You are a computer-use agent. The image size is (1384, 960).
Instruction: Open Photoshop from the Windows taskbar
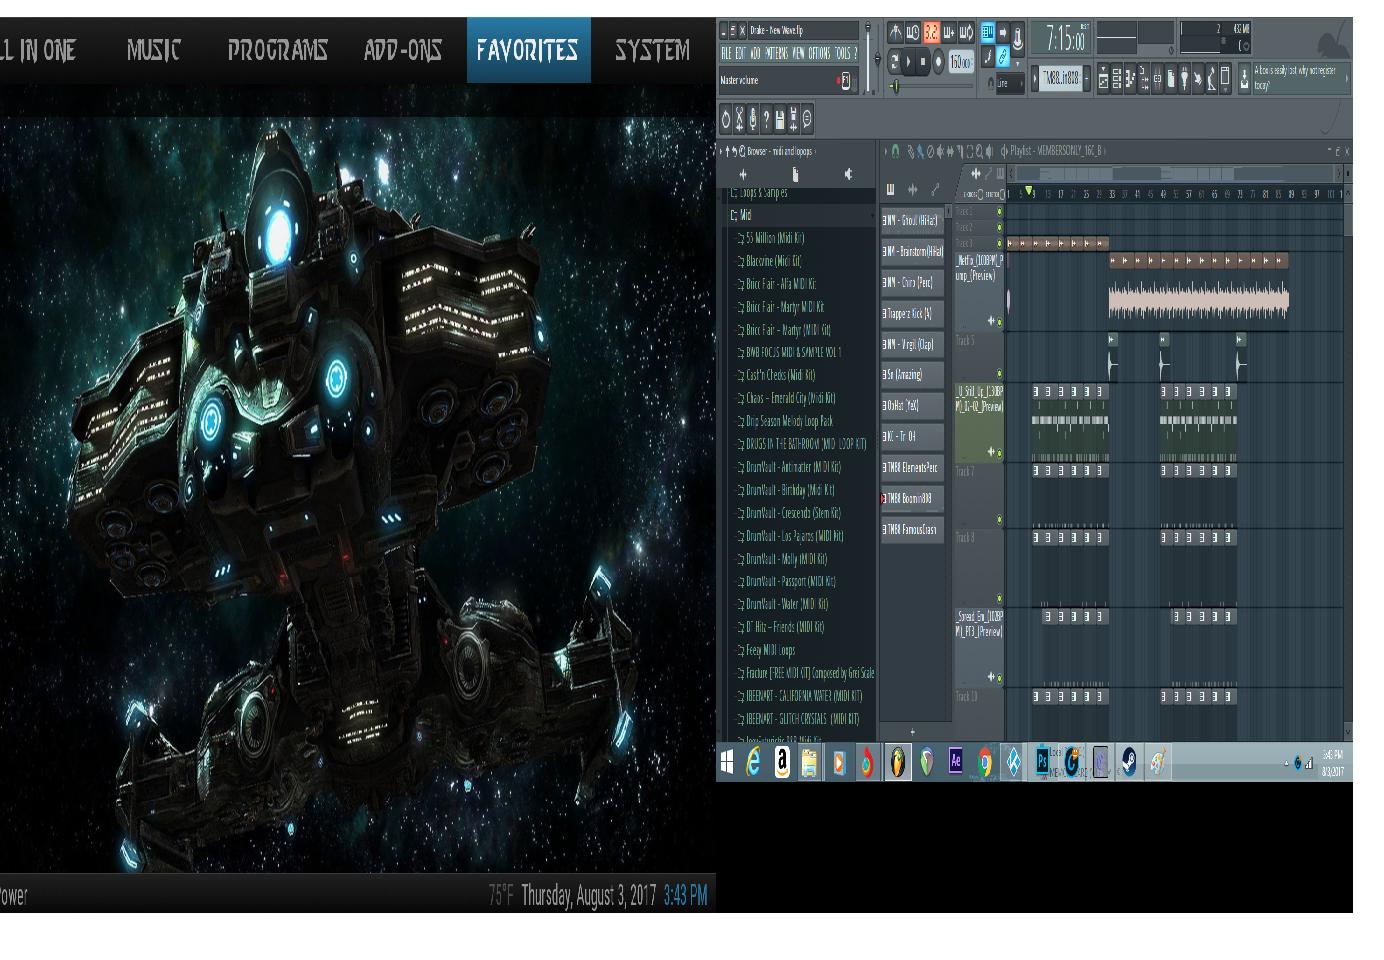[x=1042, y=762]
